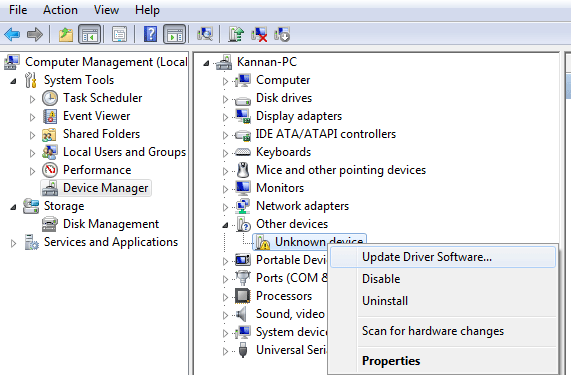Screen dimensions: 571x375
Task: Click the Processors chip icon
Action: pos(243,296)
